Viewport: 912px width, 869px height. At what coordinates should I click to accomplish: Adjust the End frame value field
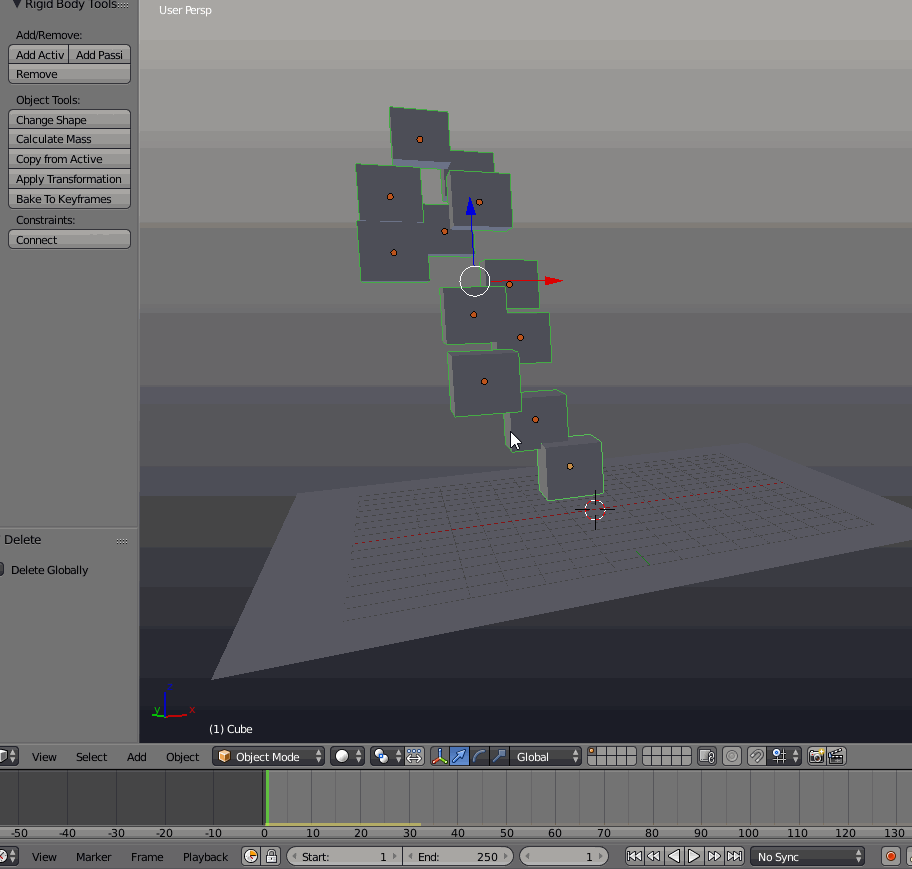[x=458, y=856]
